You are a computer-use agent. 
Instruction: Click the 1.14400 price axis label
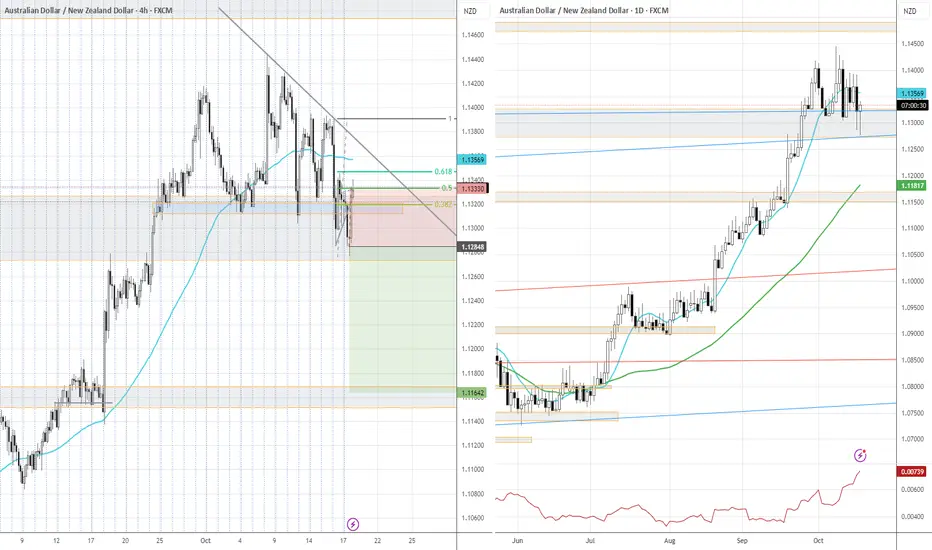coord(473,59)
